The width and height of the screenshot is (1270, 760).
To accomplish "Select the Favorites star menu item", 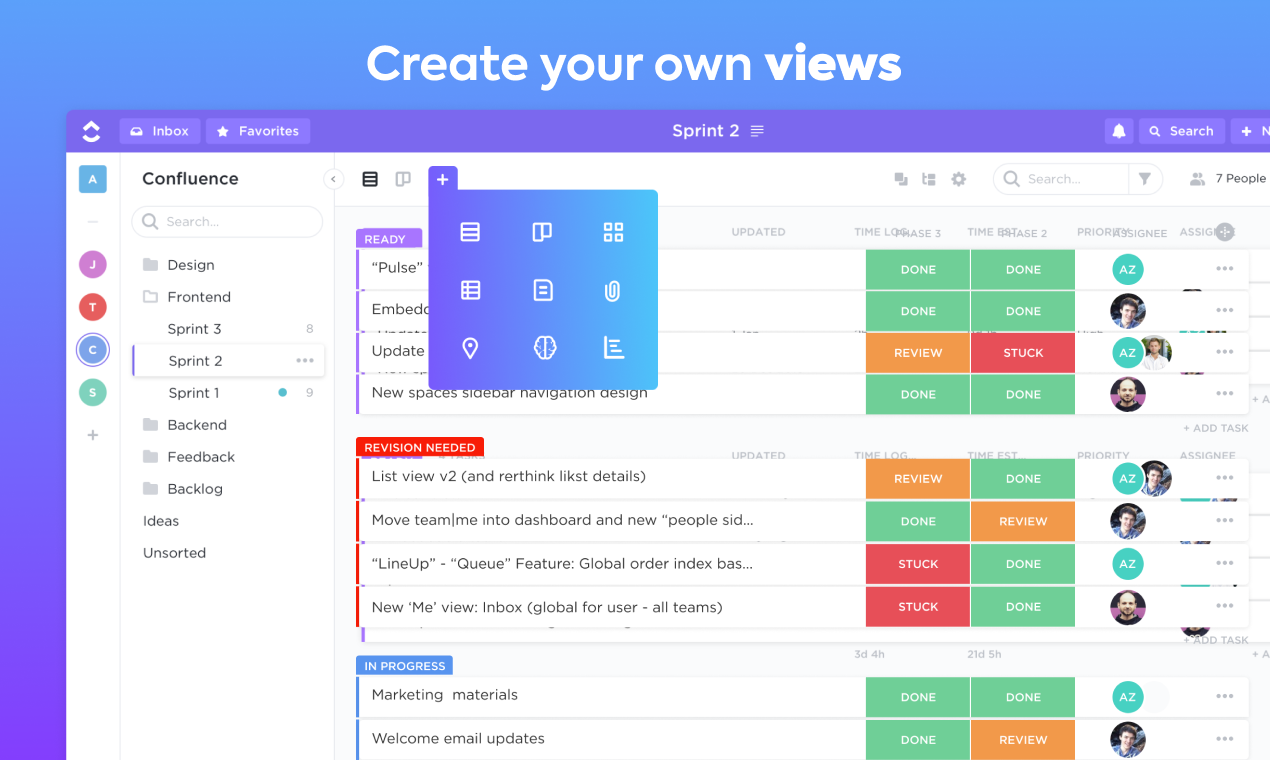I will [x=258, y=130].
